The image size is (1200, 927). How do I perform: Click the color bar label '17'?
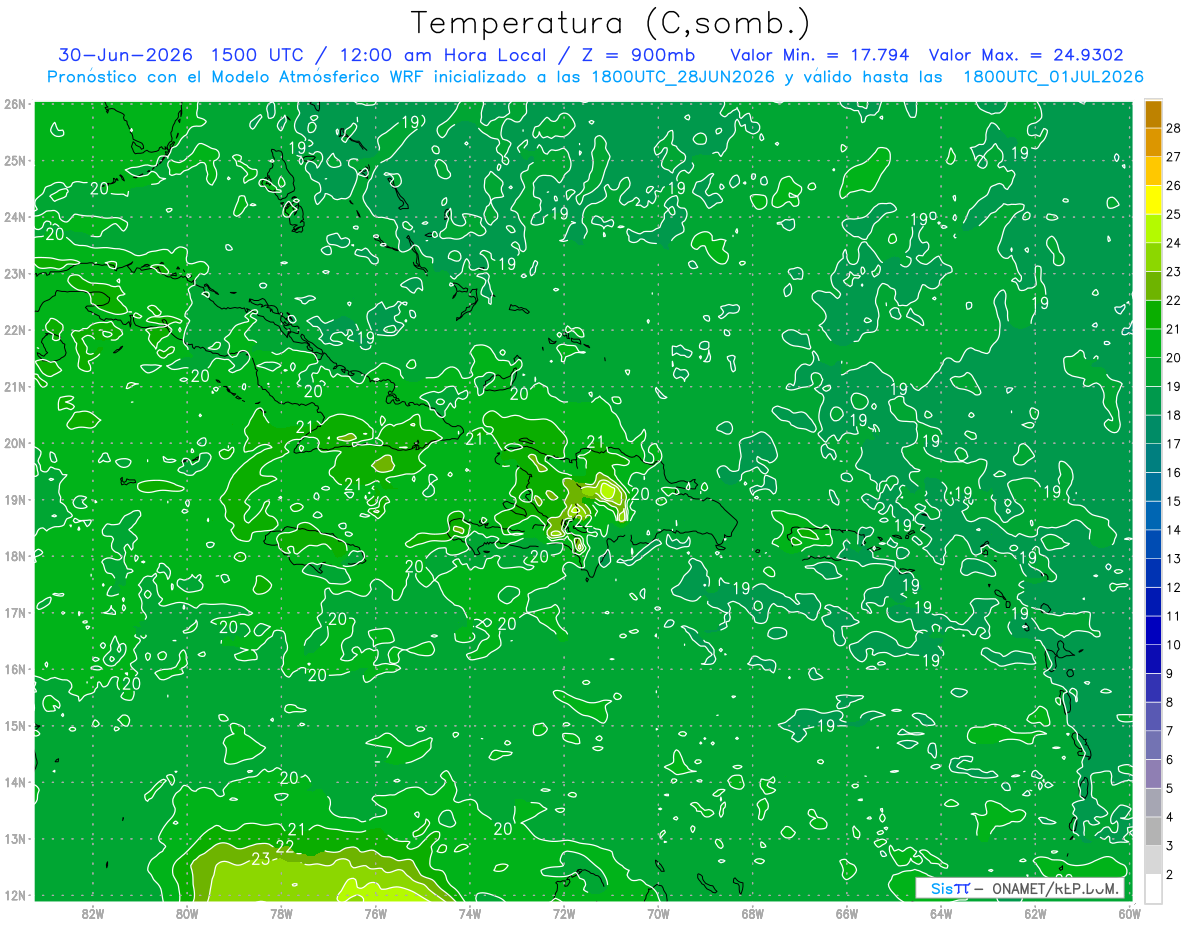tap(1174, 444)
